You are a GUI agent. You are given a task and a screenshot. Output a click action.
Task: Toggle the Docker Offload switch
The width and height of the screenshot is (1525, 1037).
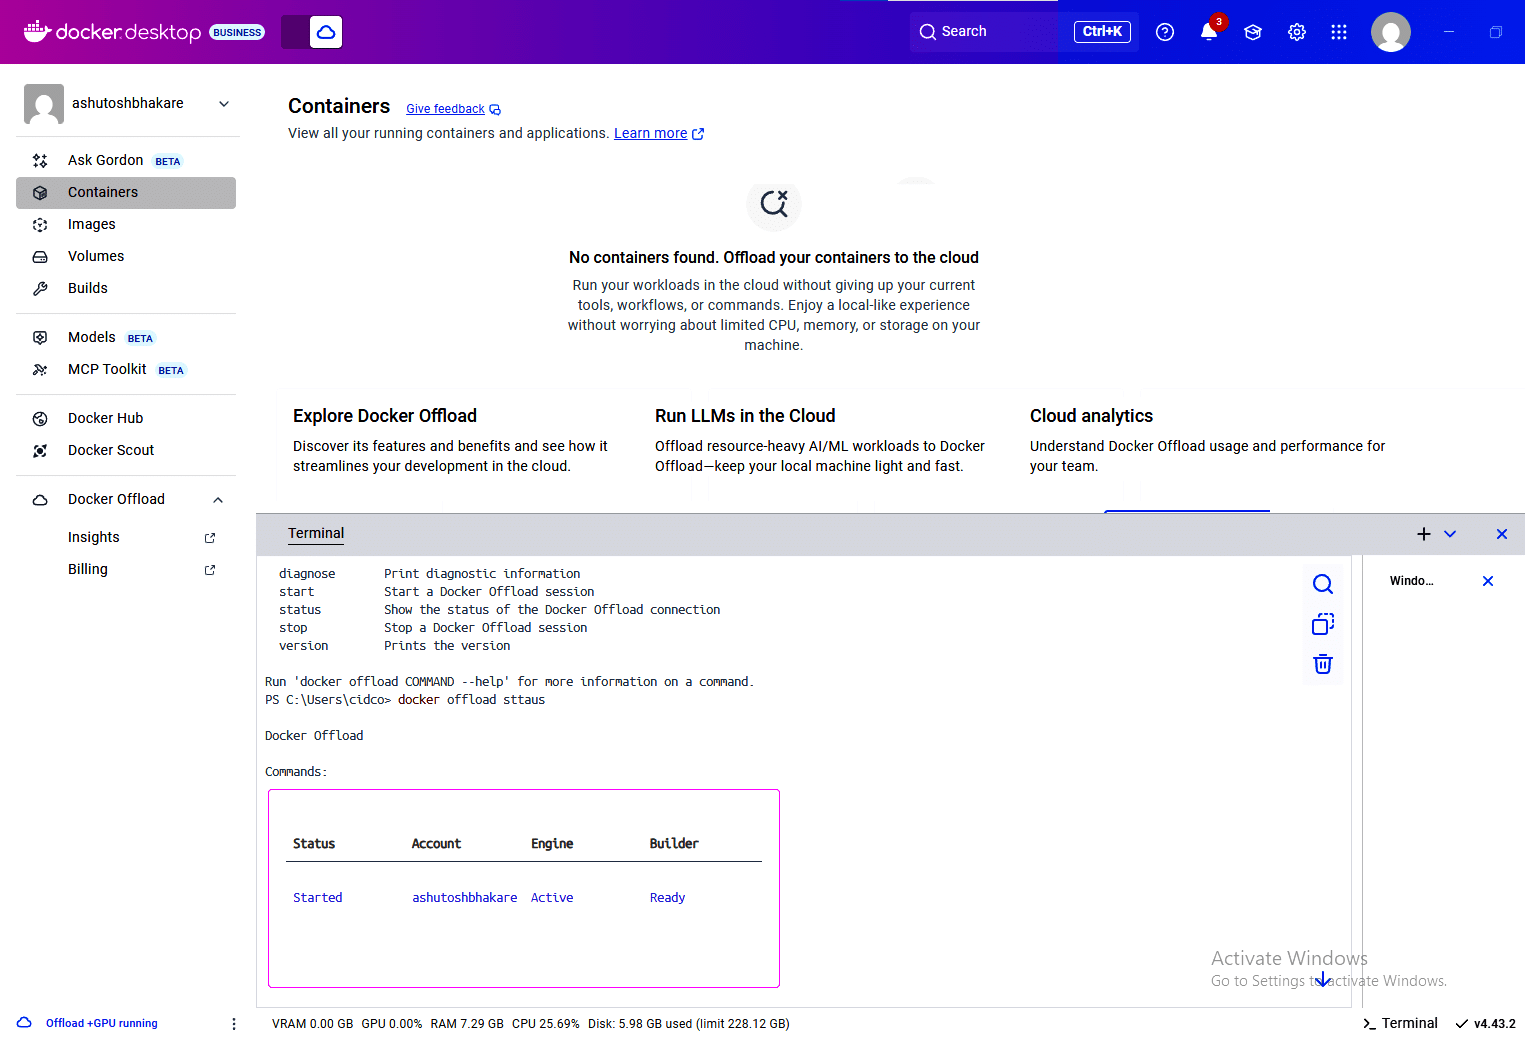311,31
